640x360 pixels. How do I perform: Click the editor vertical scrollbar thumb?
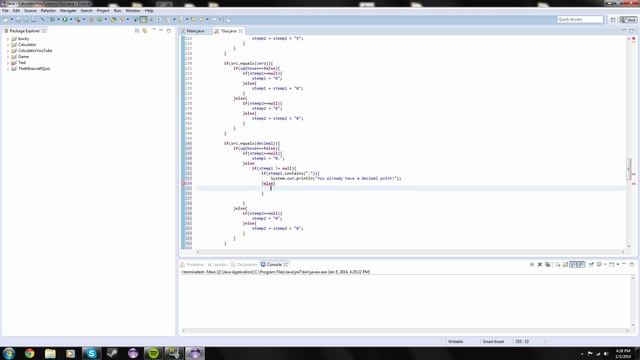(x=629, y=169)
